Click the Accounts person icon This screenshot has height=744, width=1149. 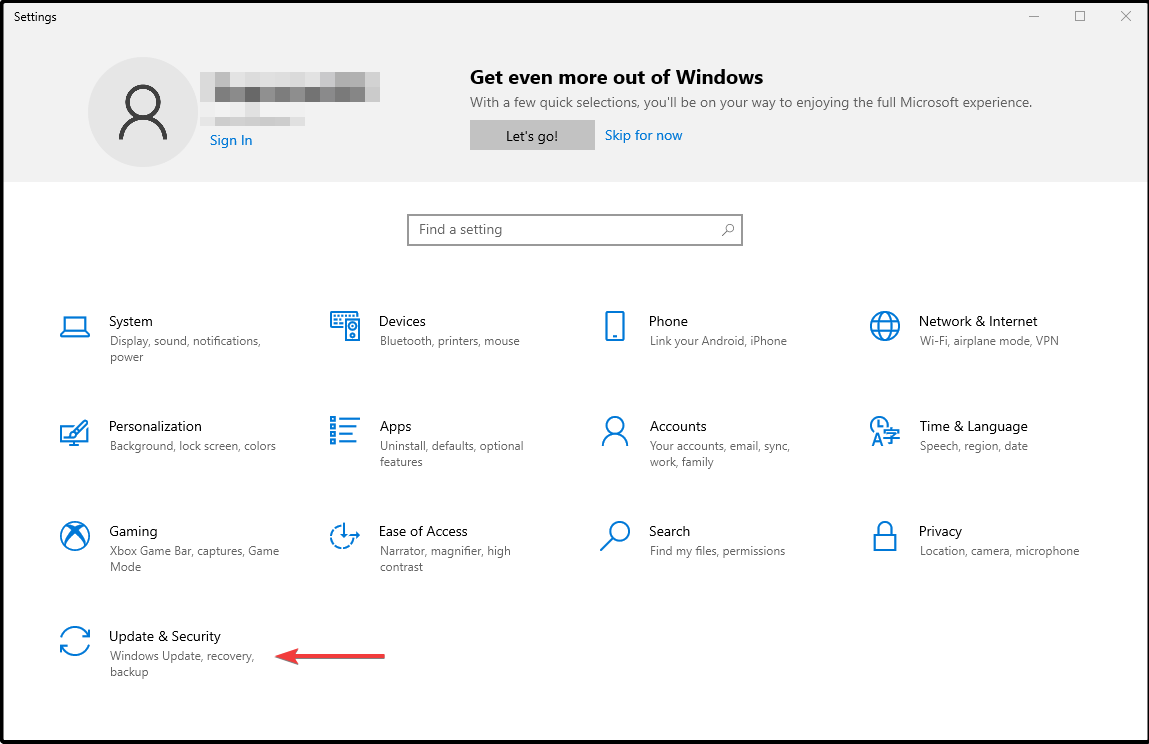(x=615, y=431)
